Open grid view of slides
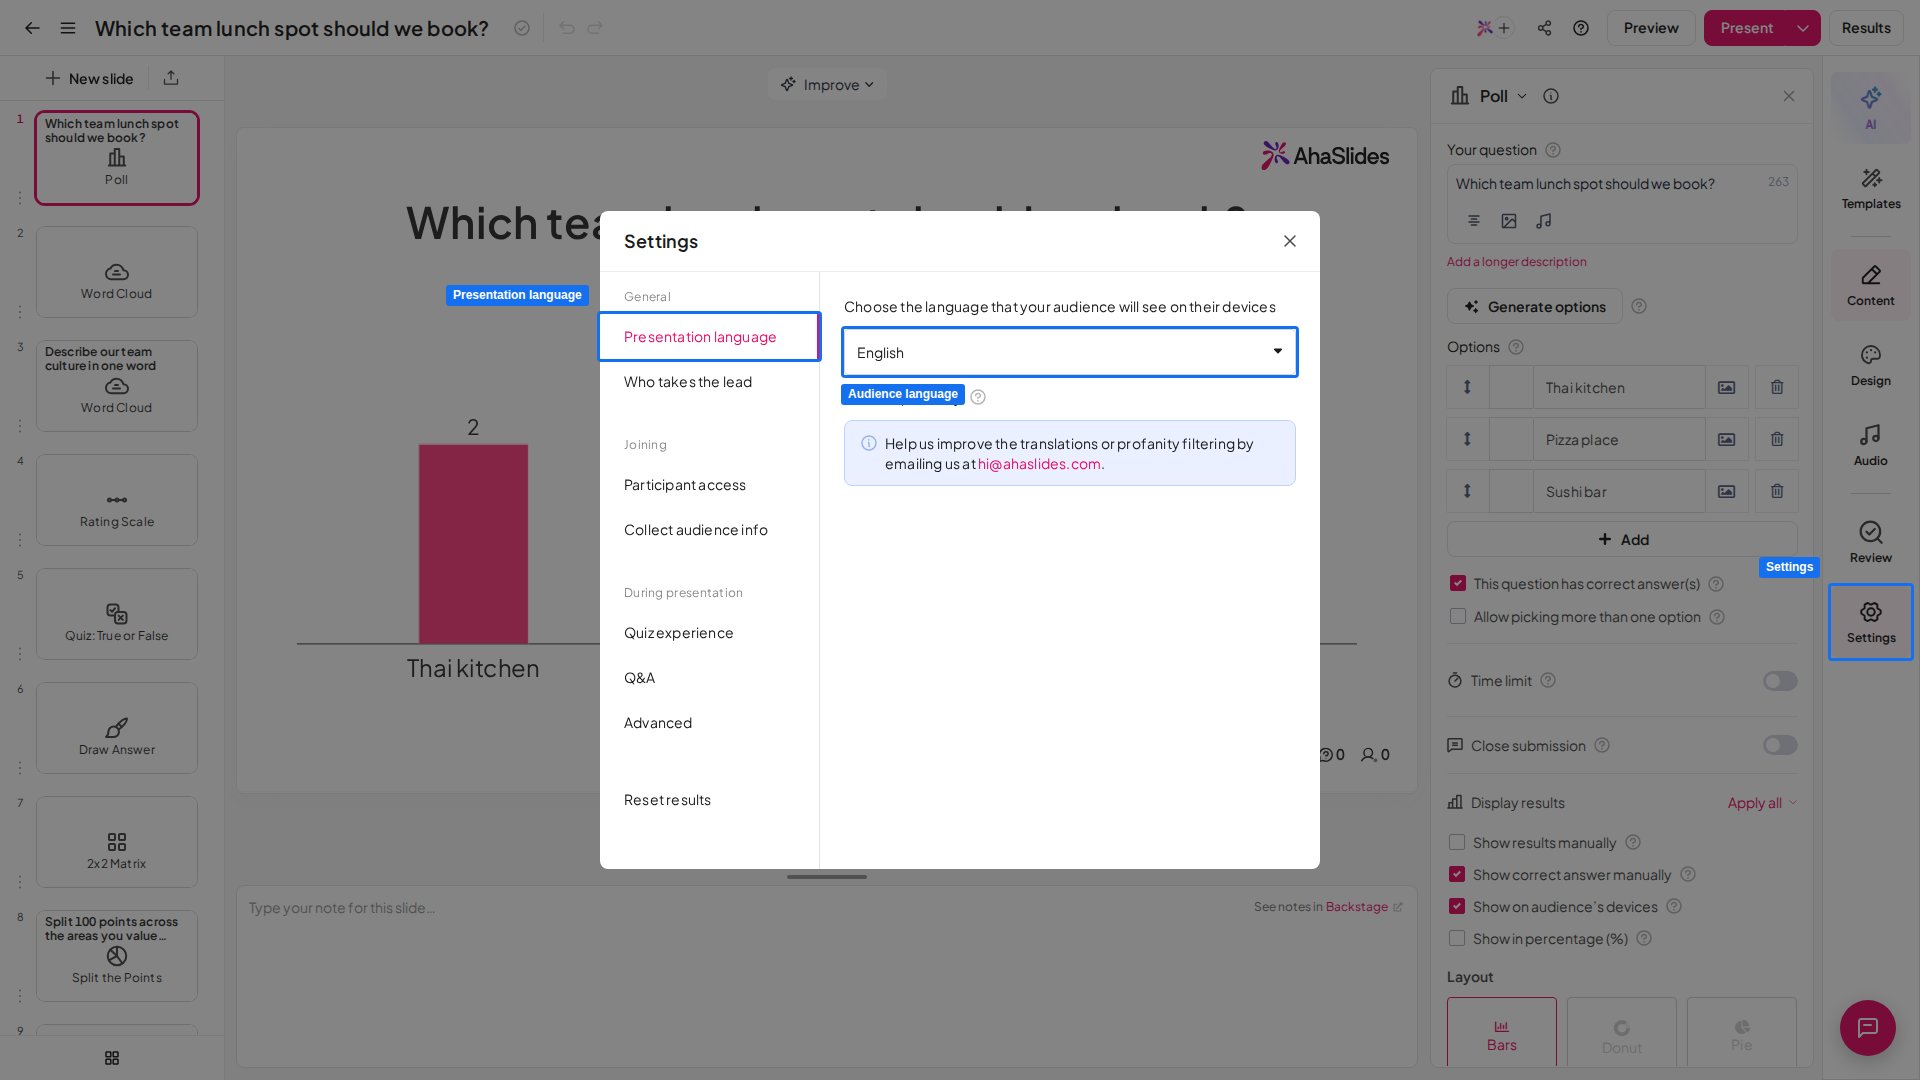Screen dimensions: 1920x1080 pyautogui.click(x=112, y=1058)
